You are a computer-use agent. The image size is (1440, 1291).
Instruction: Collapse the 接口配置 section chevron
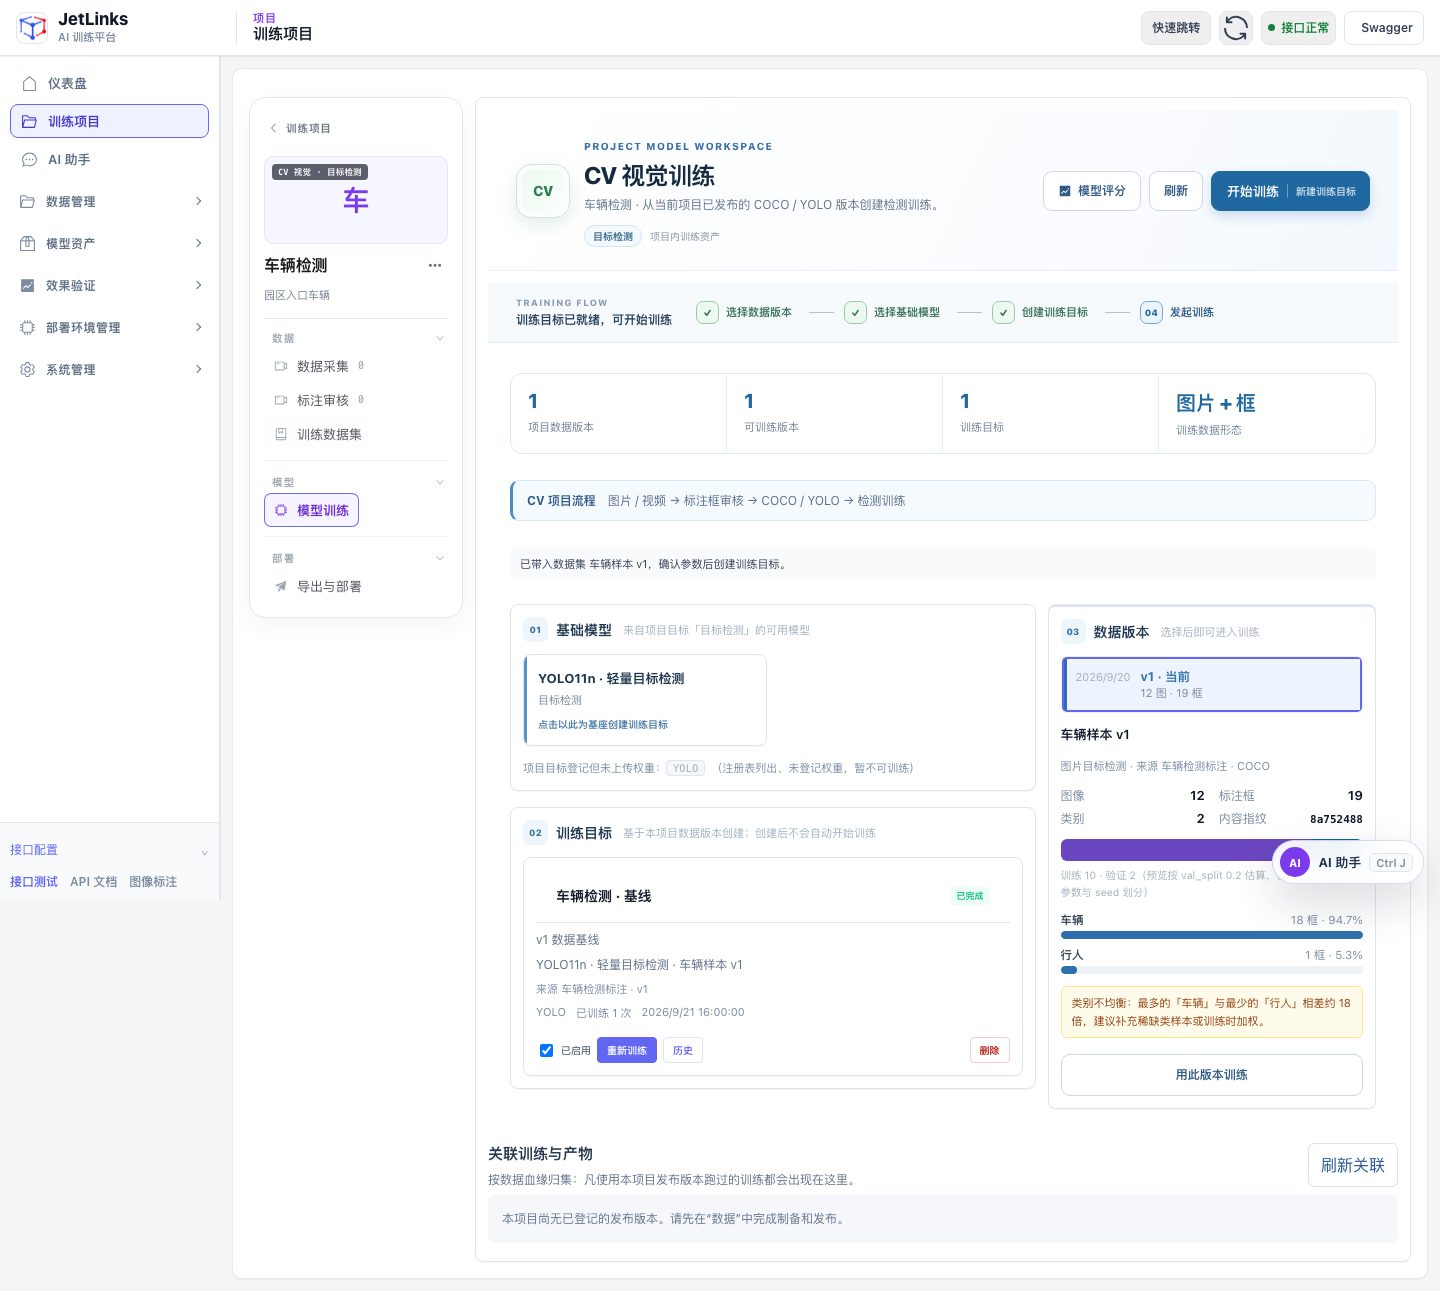click(x=204, y=852)
